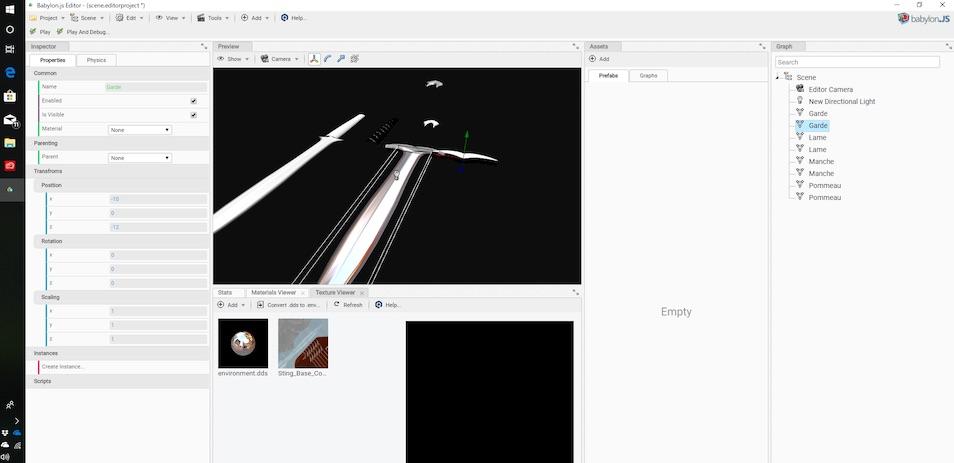Switch to the Stats tab

(x=225, y=293)
